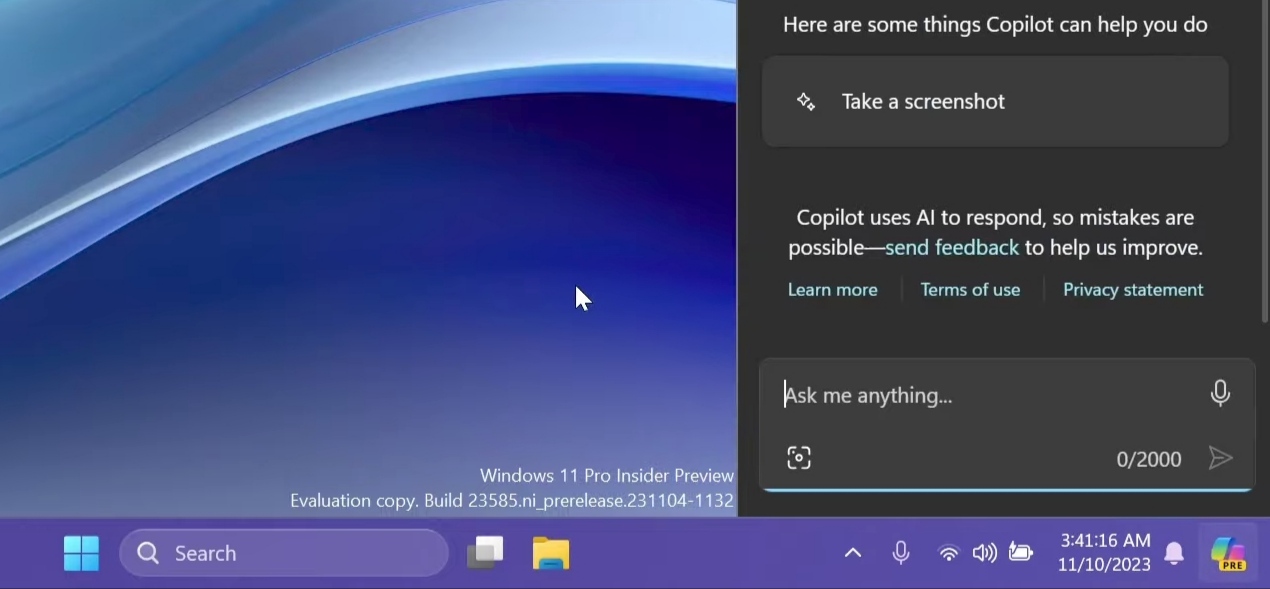Add a screenshot using the Copilot capture icon

coord(799,458)
